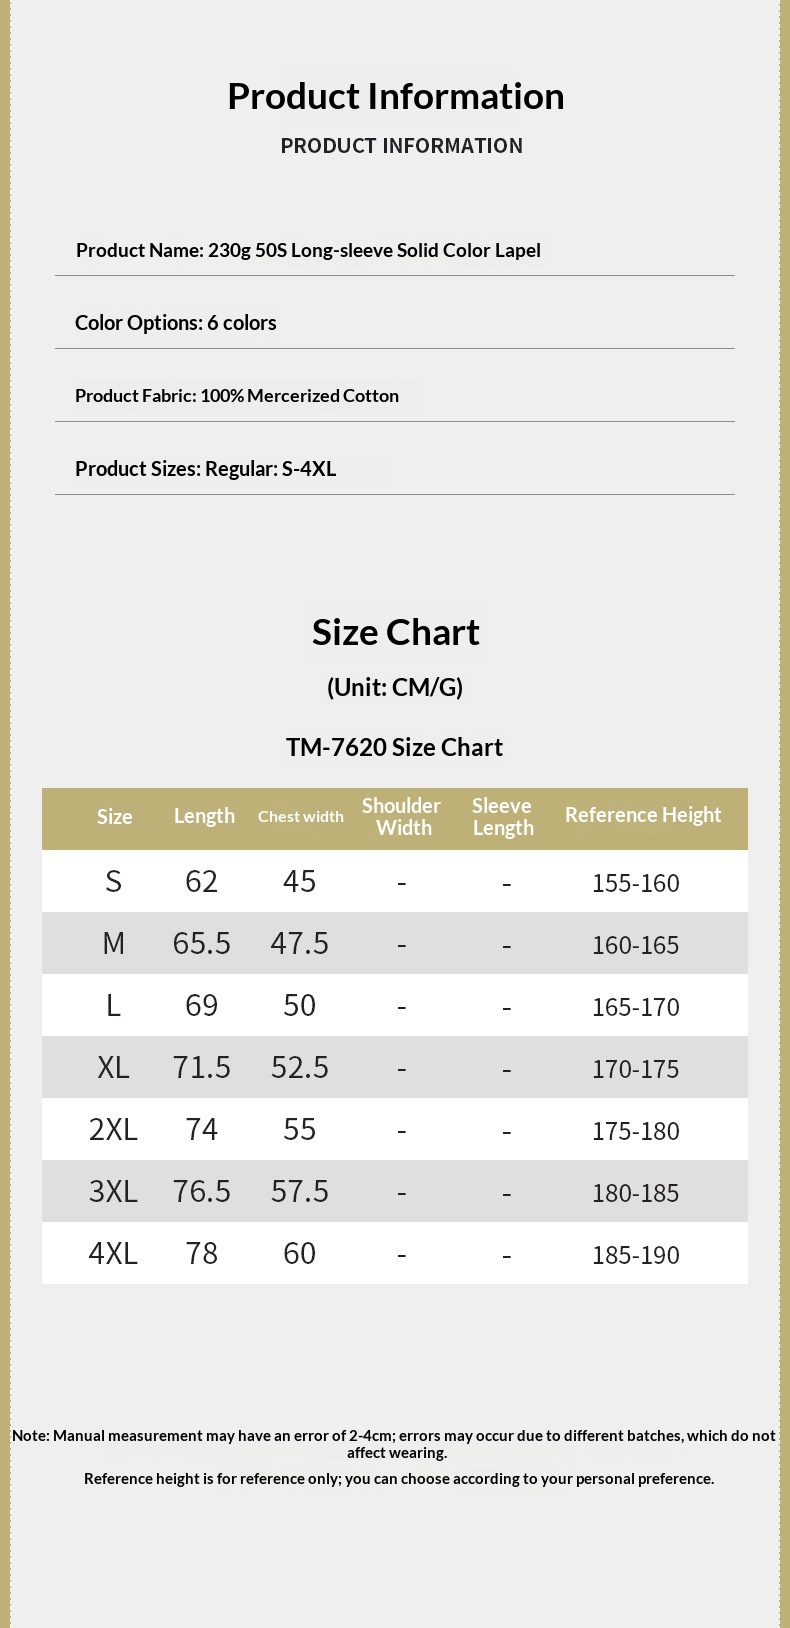Image resolution: width=790 pixels, height=1628 pixels.
Task: Click the "4XL" size row label
Action: point(113,1253)
